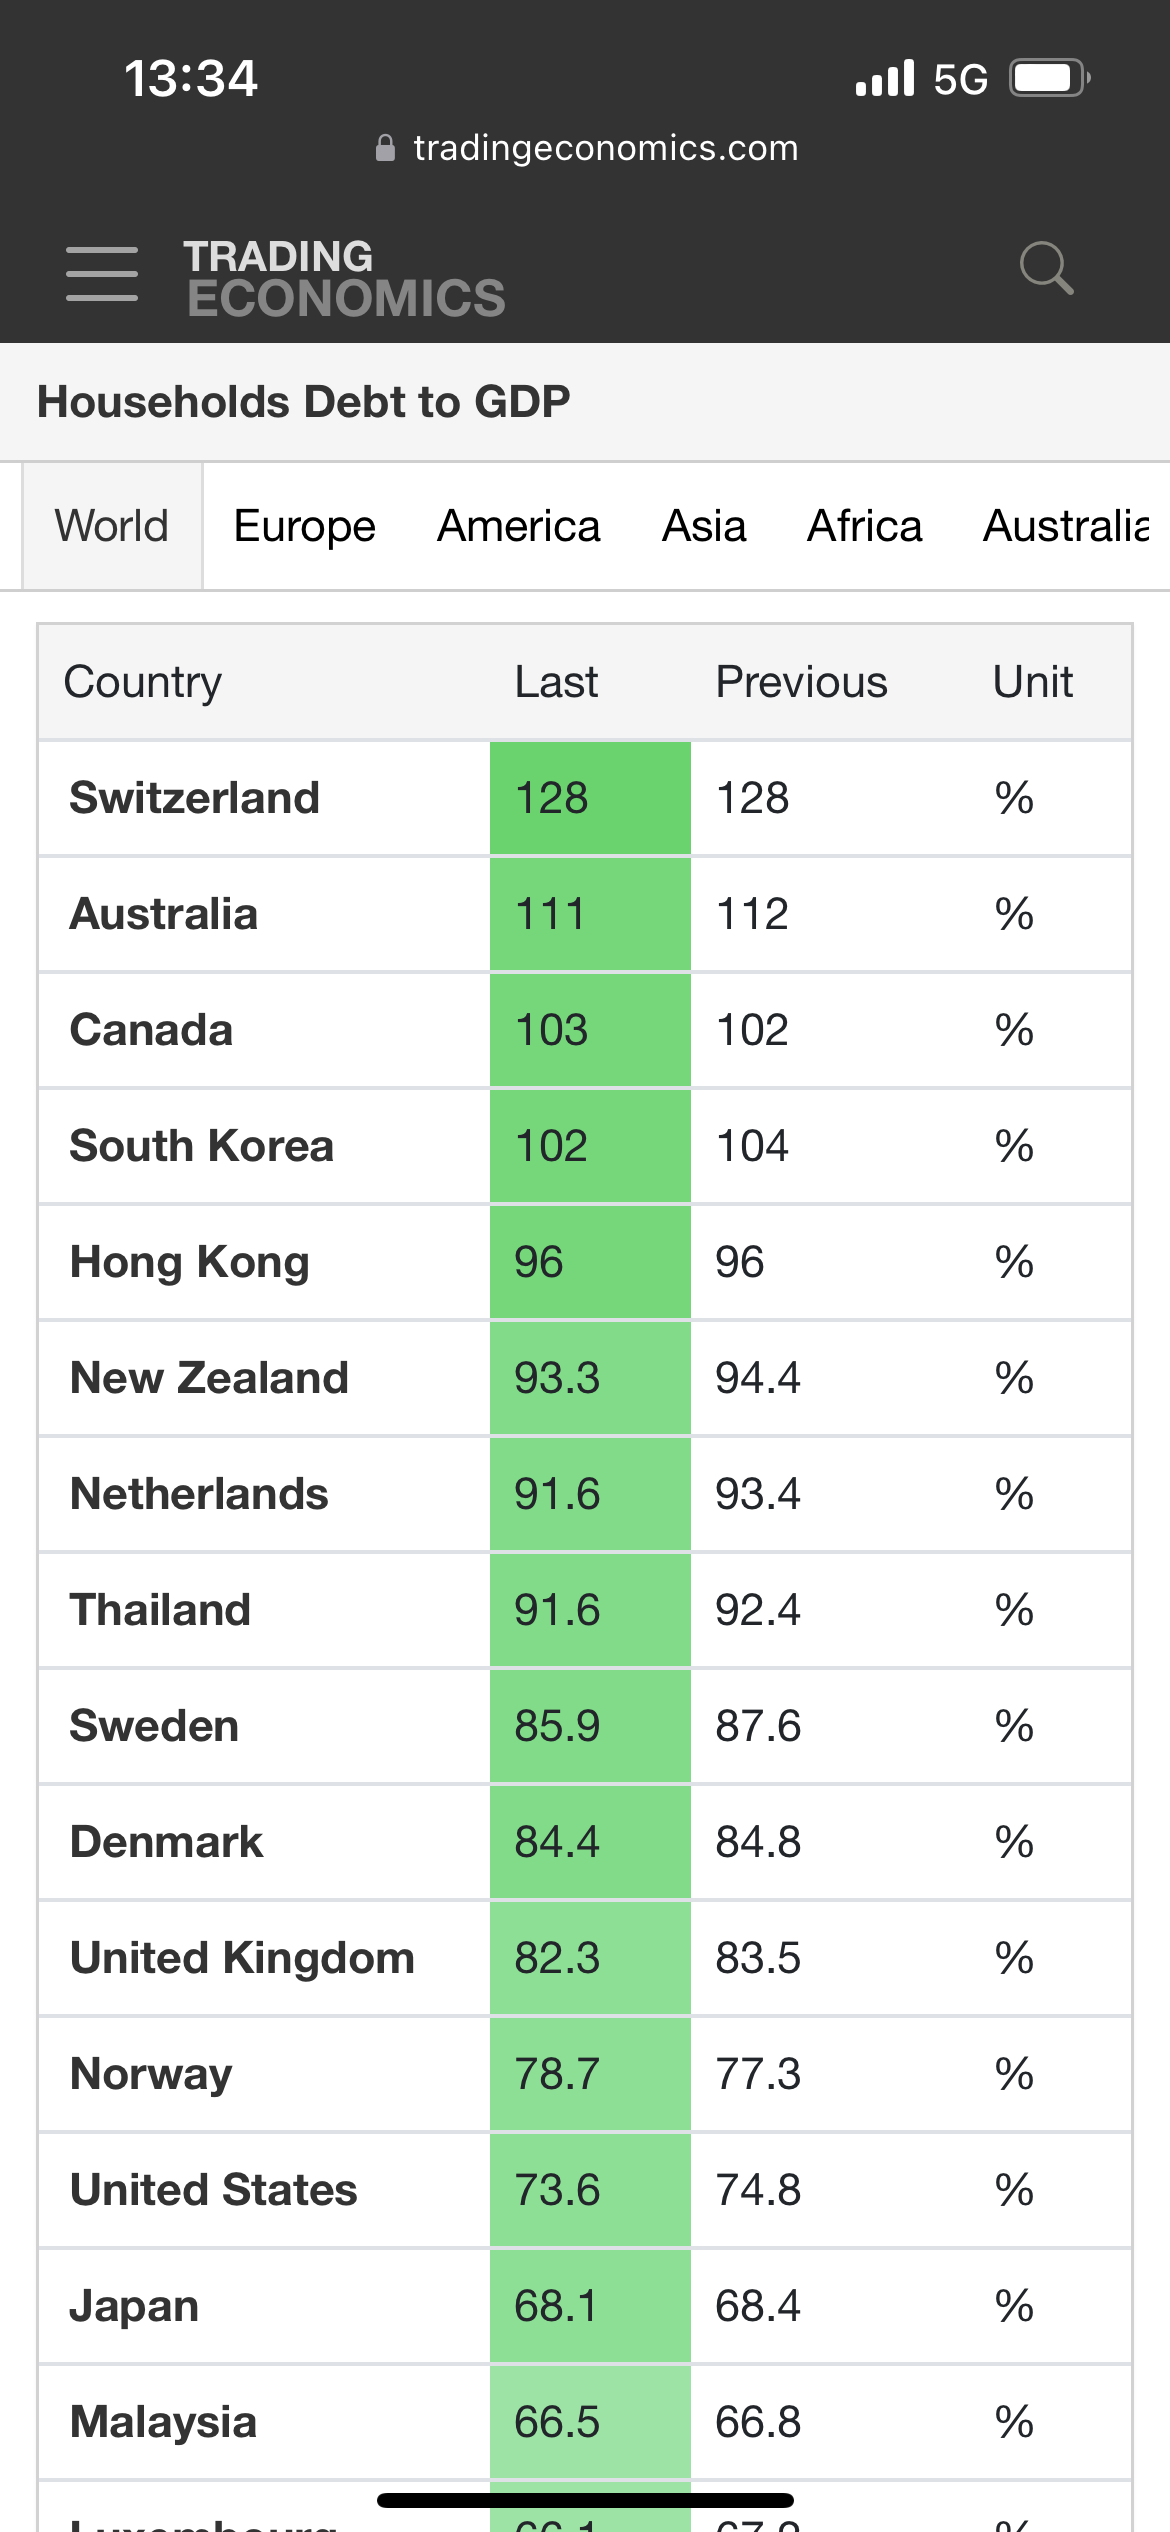The height and width of the screenshot is (2532, 1170).
Task: Open the Africa tab
Action: (x=865, y=526)
